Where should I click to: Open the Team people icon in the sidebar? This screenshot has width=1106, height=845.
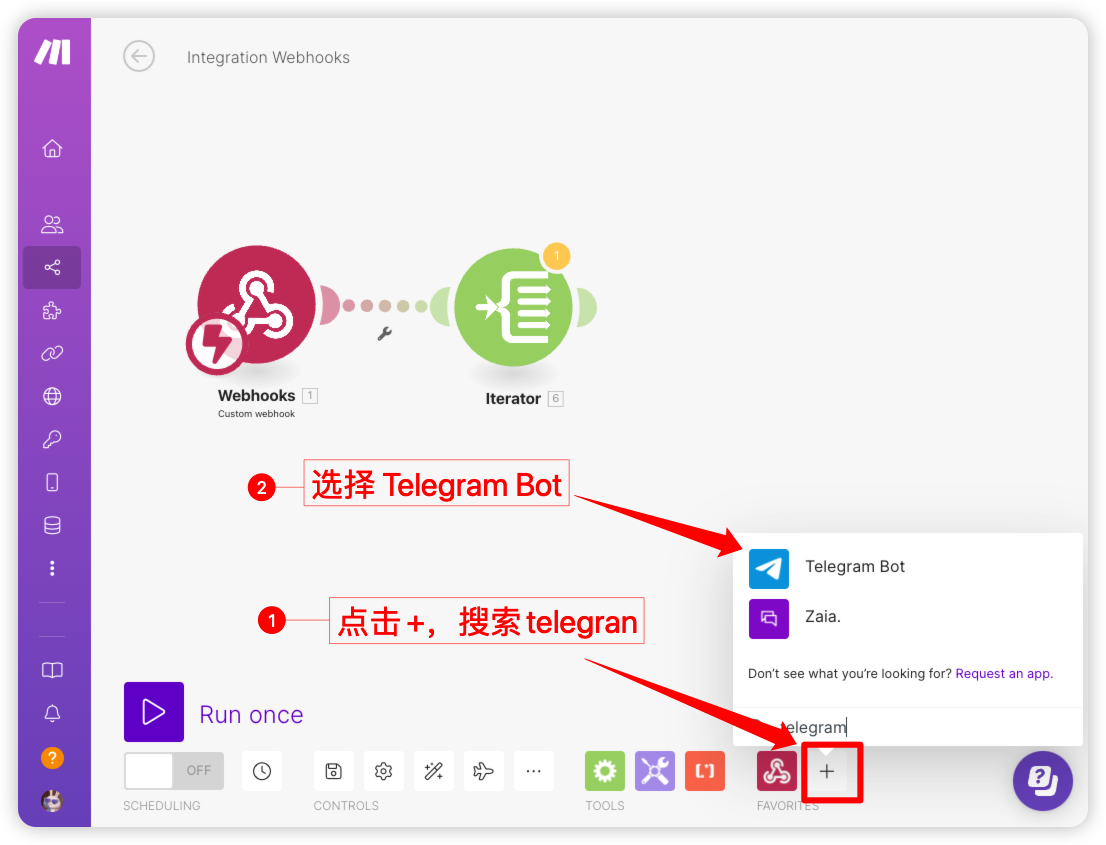coord(52,224)
